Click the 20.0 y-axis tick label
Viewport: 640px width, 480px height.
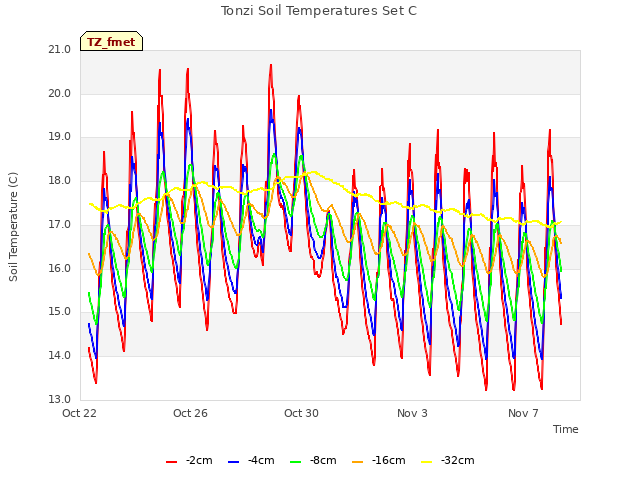(x=60, y=93)
